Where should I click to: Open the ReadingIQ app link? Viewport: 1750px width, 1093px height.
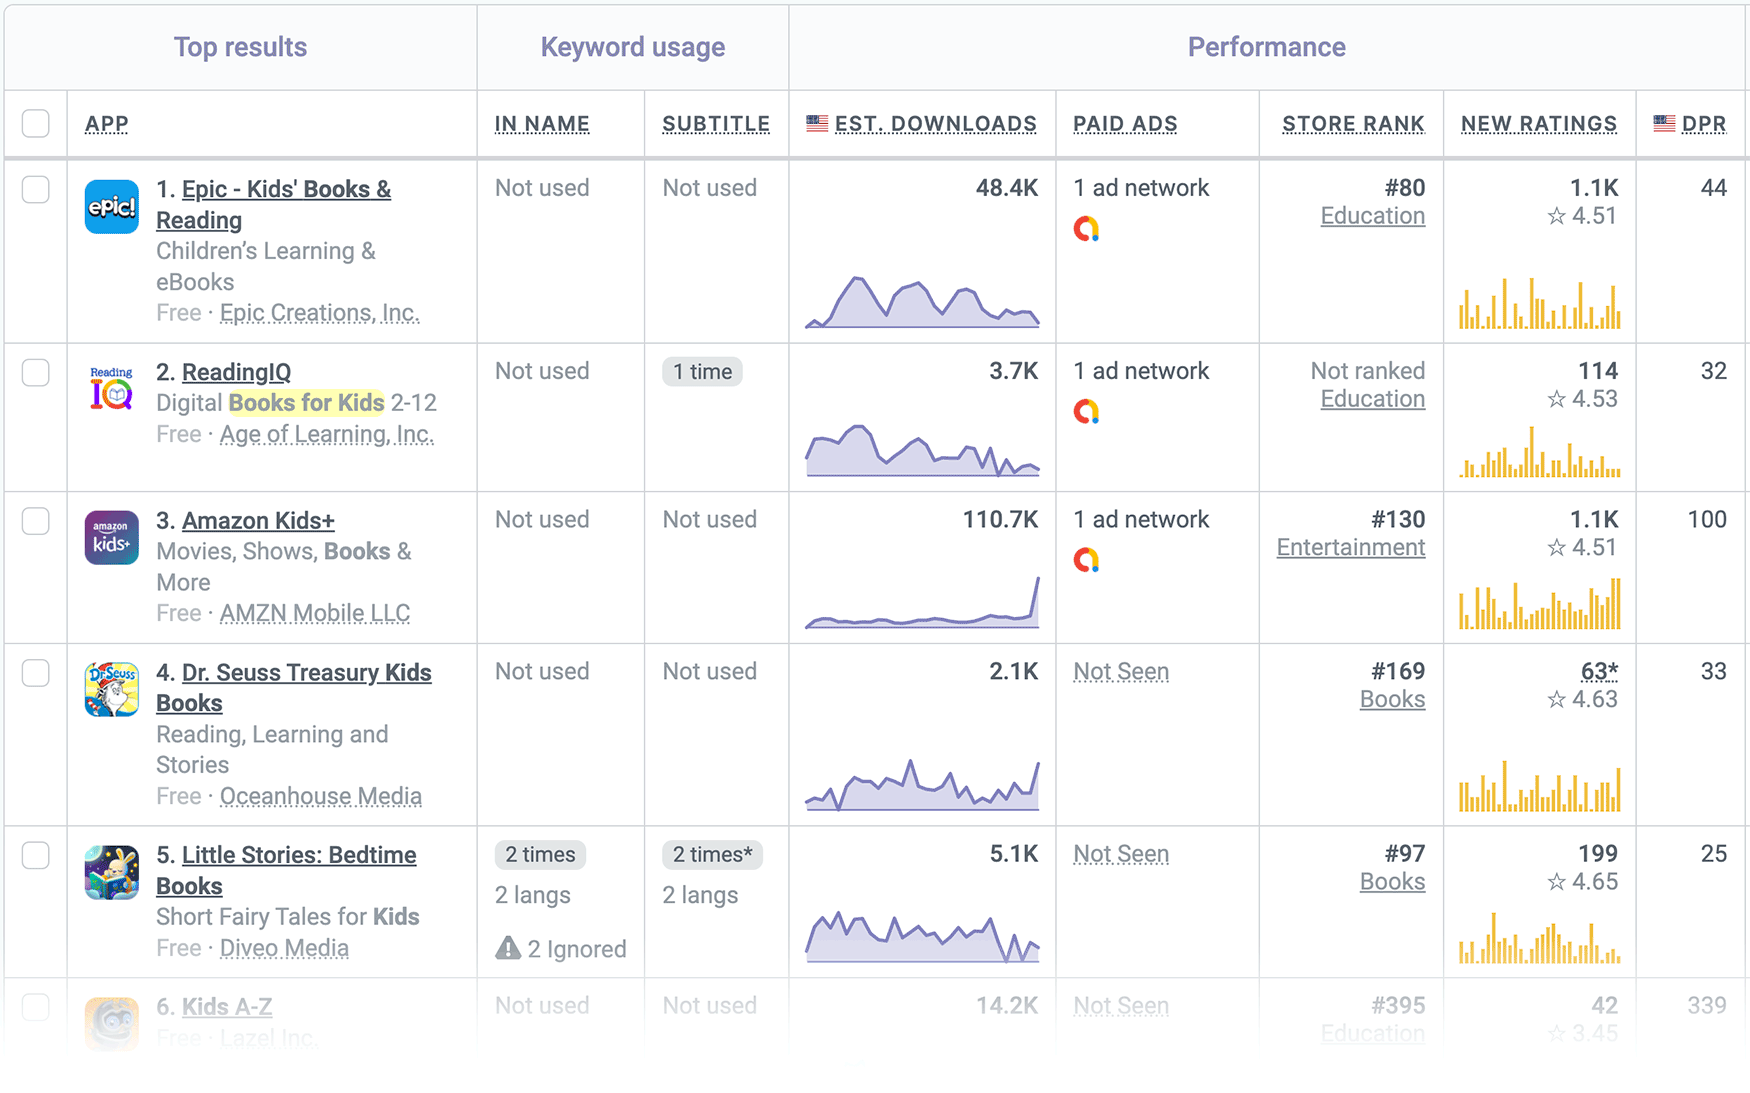coord(236,372)
